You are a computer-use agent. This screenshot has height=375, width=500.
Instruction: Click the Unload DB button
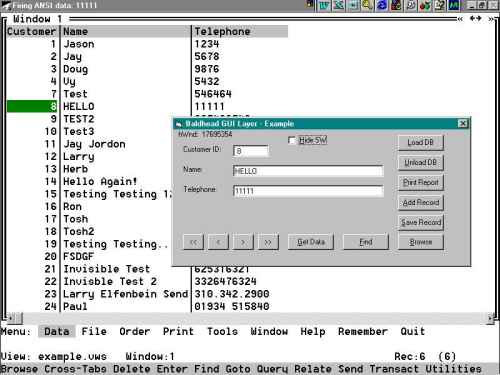click(421, 163)
